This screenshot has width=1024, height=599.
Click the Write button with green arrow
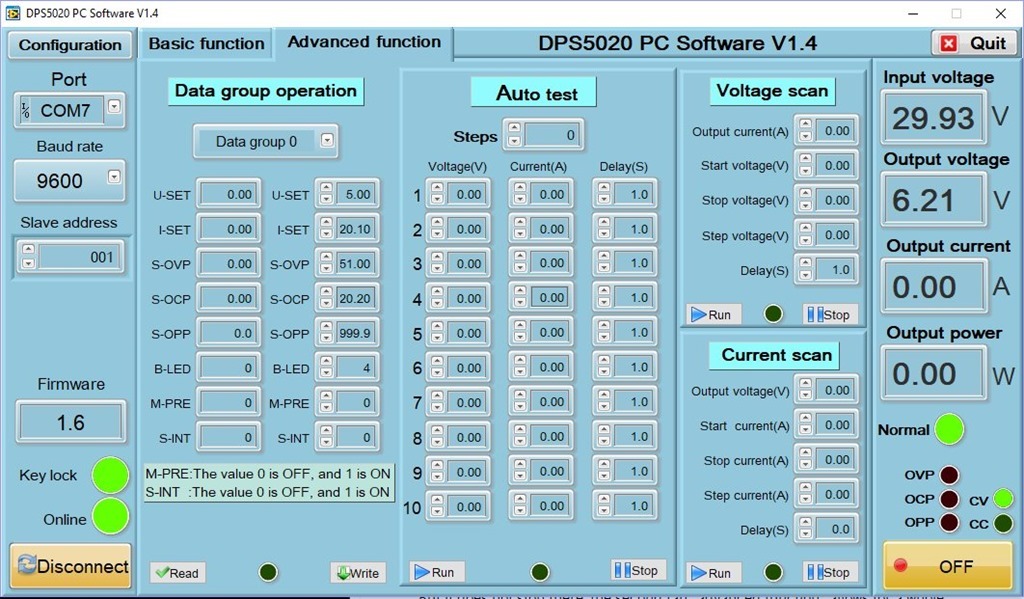pyautogui.click(x=358, y=573)
